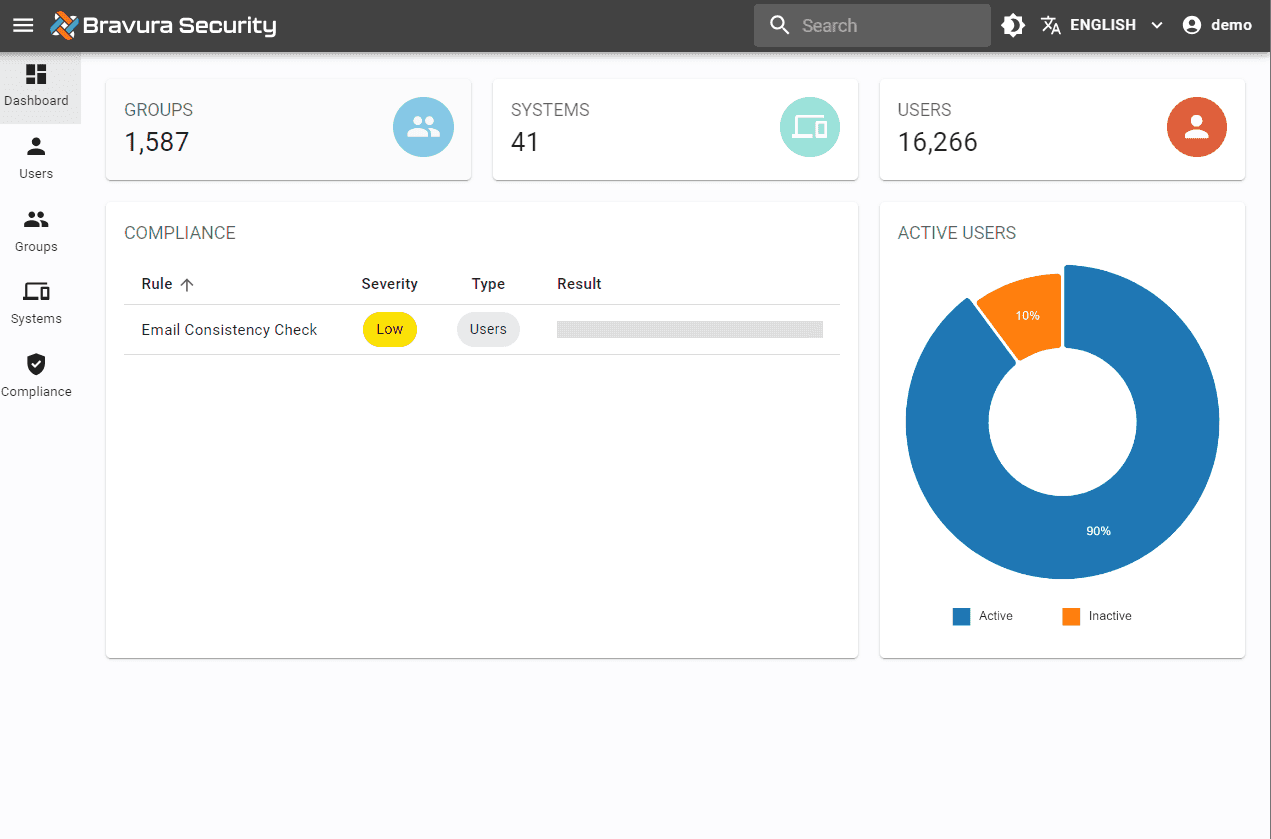Toggle the Active legend entry in the chart
The width and height of the screenshot is (1271, 839).
click(984, 616)
